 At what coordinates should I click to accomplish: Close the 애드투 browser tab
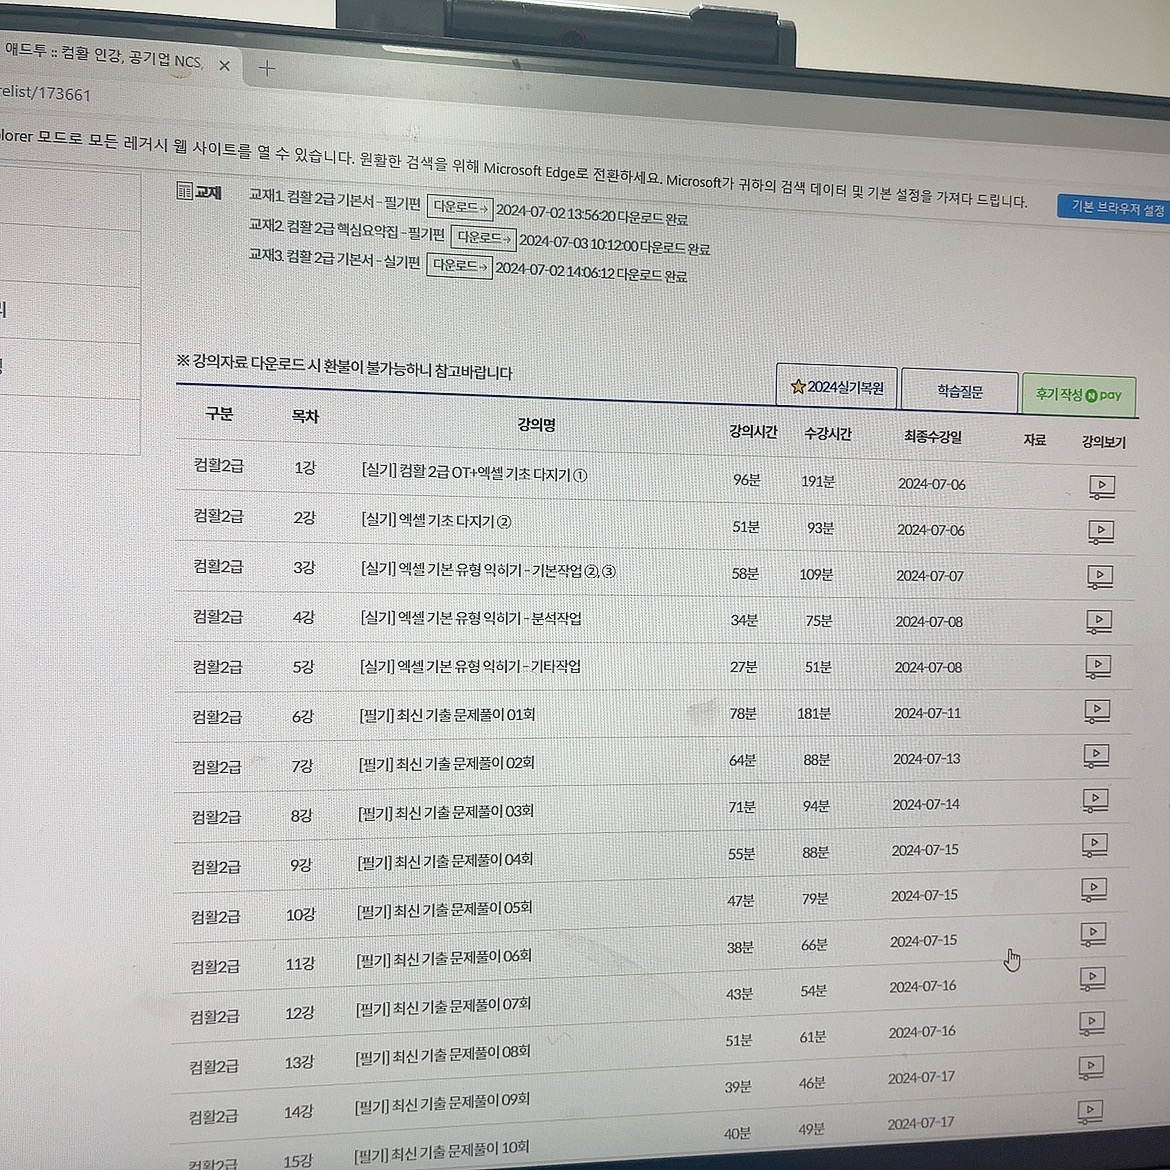pyautogui.click(x=224, y=66)
